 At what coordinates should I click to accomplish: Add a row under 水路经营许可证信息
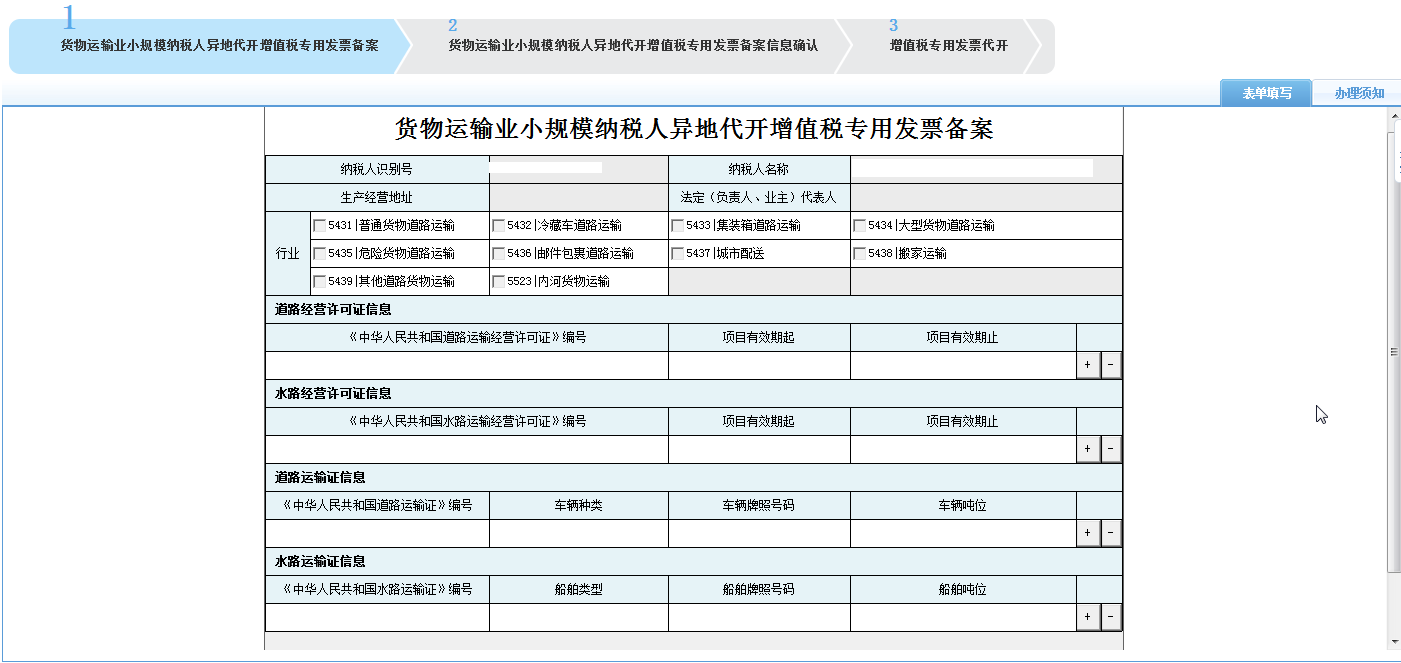click(x=1087, y=448)
